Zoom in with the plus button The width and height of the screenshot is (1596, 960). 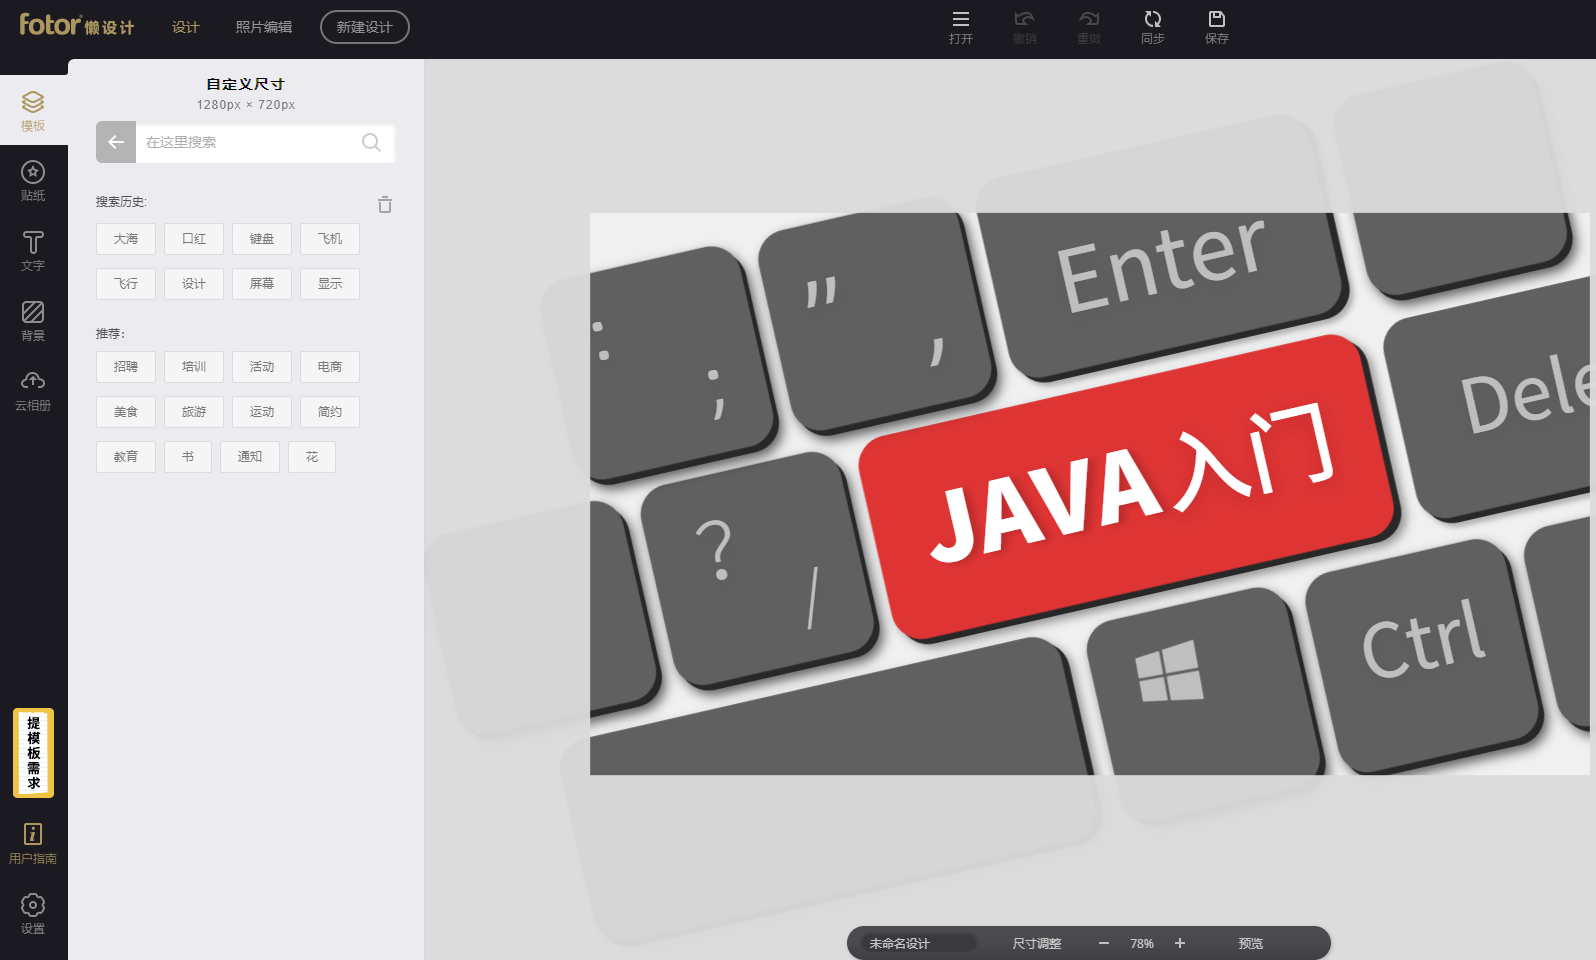coord(1180,943)
